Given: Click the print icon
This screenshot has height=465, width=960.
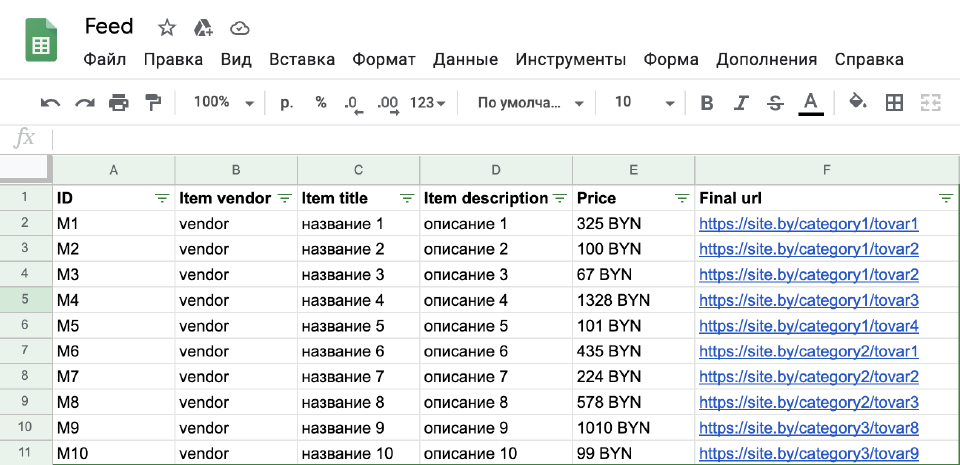Looking at the screenshot, I should coord(119,103).
